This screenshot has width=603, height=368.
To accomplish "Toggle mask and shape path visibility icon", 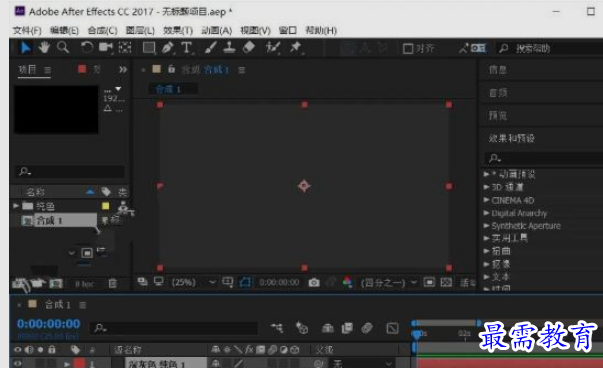I will coord(245,282).
